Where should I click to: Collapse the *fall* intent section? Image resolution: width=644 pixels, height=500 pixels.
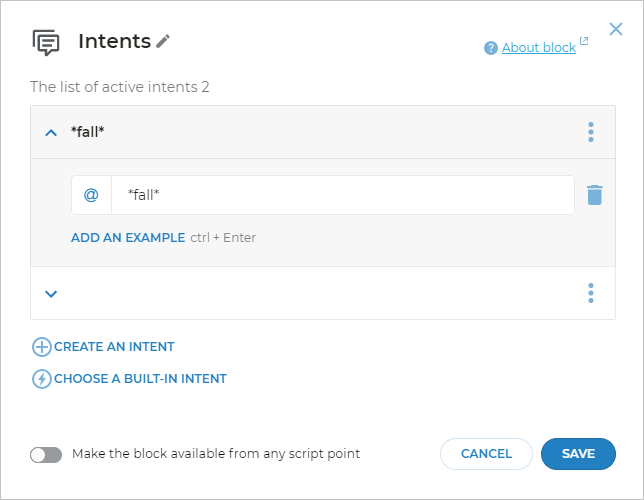click(x=52, y=132)
